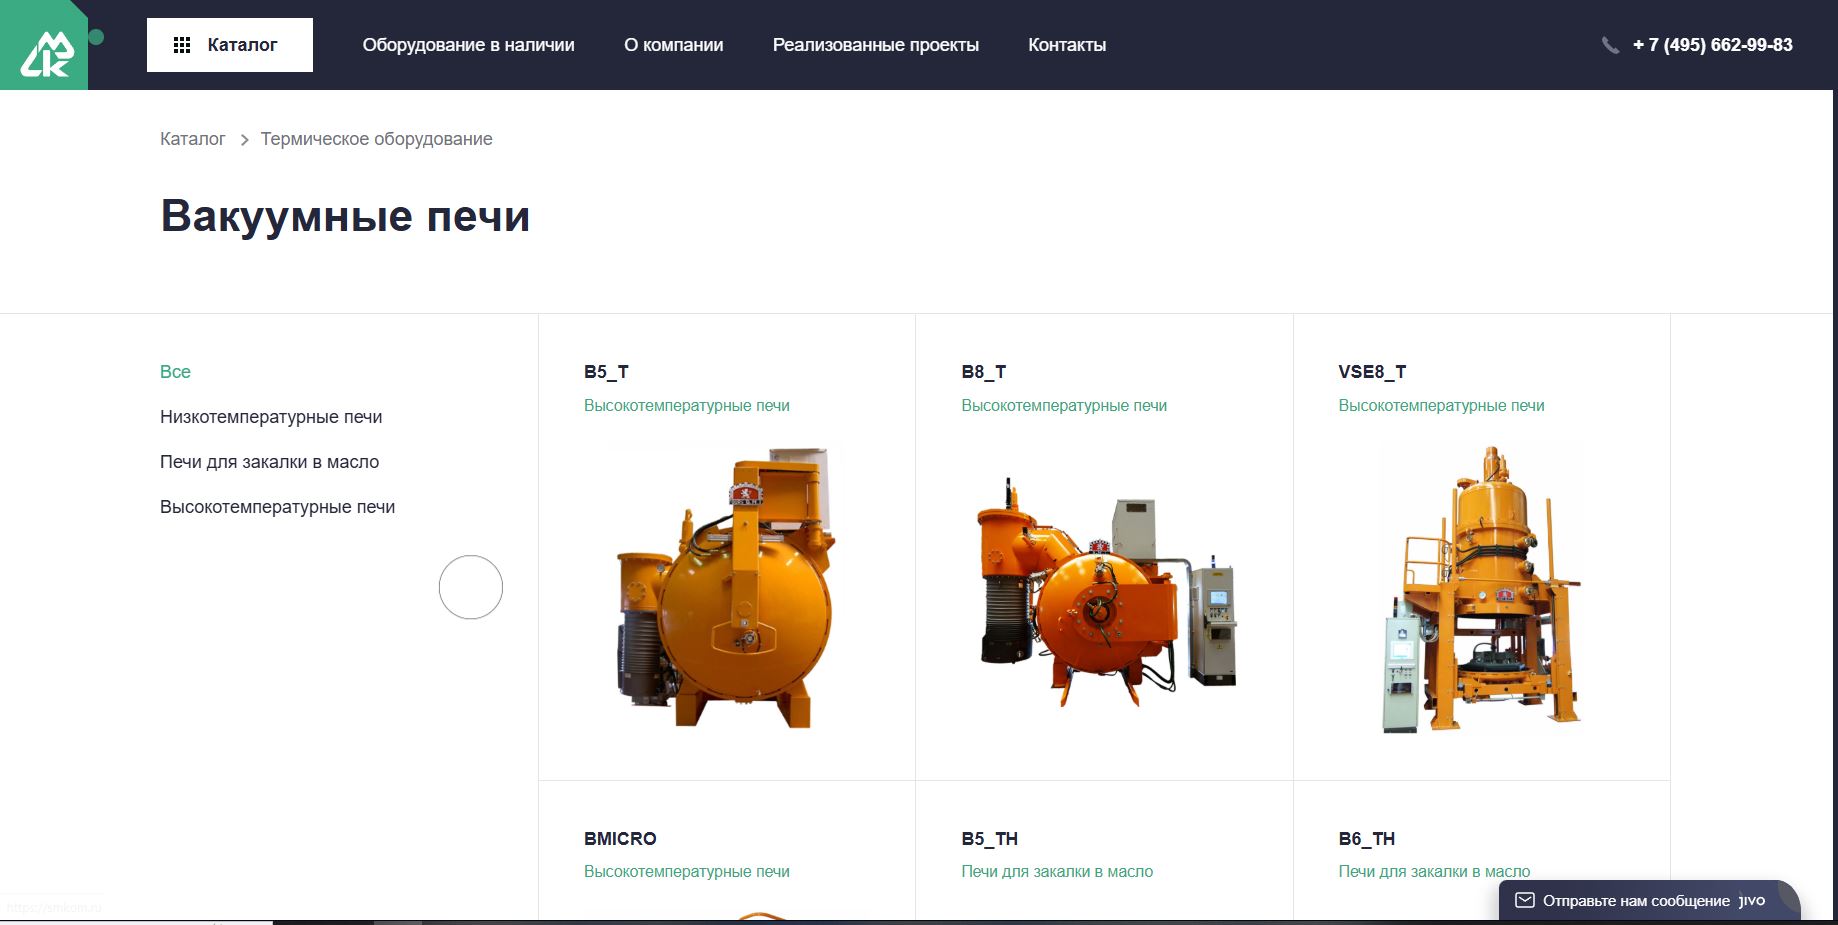Screen dimensions: 1838x925
Task: Open the B5_T product title
Action: (x=606, y=372)
